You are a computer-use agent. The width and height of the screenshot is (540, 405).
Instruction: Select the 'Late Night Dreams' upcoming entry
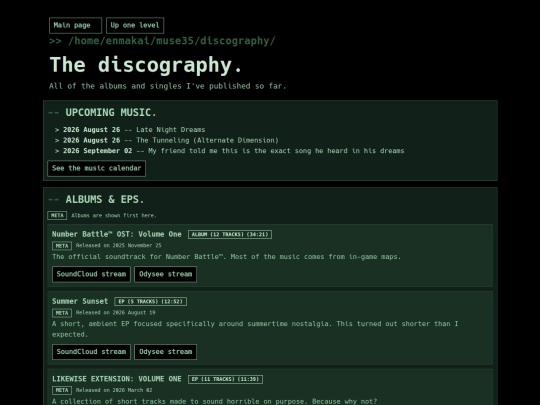170,130
